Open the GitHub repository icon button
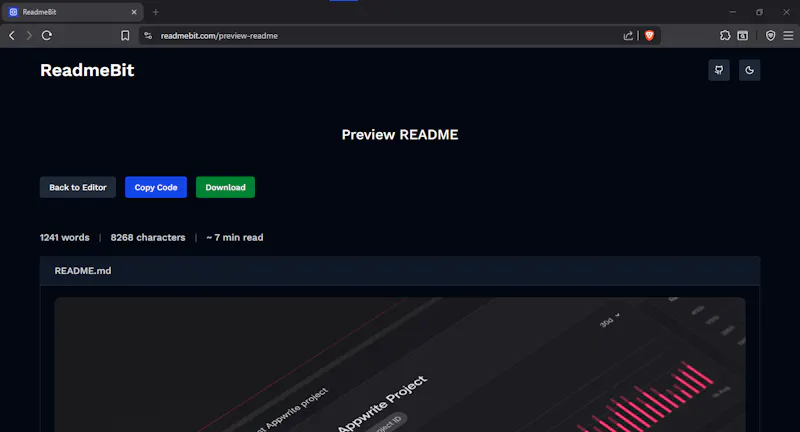Screen dimensions: 800x432 pos(719,70)
